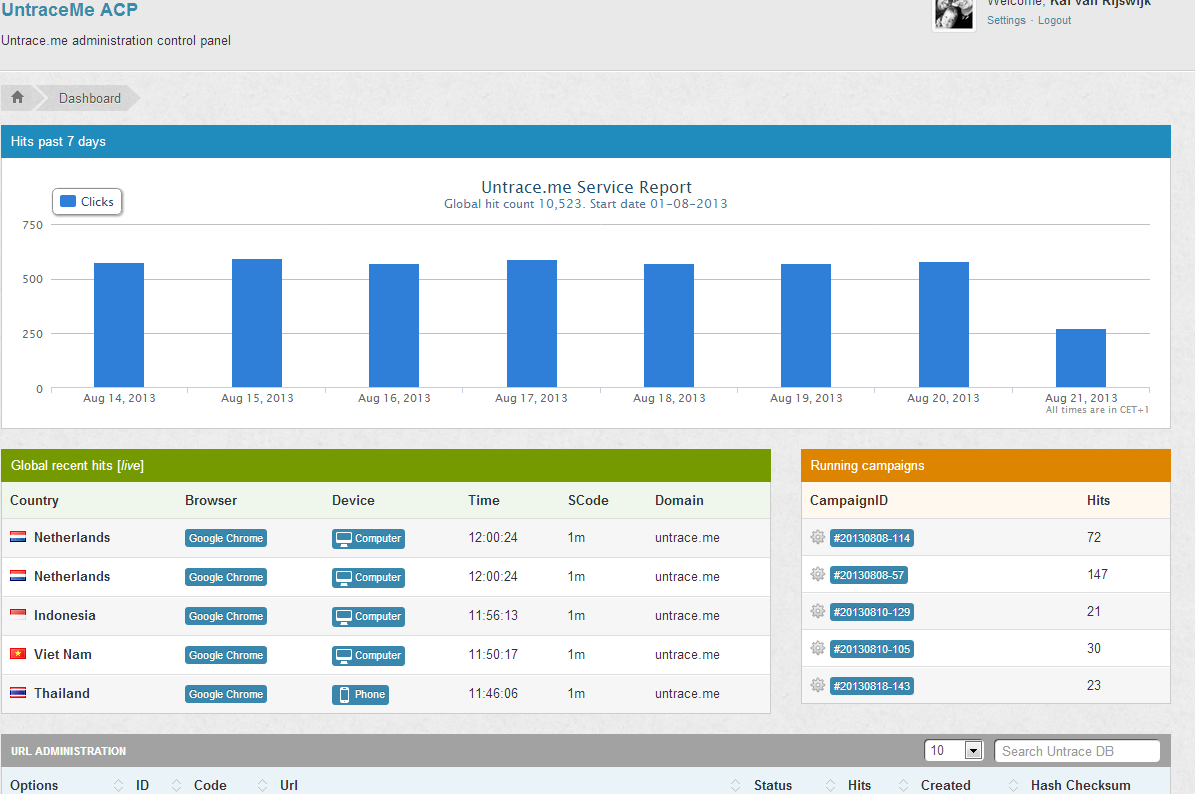Image resolution: width=1195 pixels, height=794 pixels.
Task: Click the Thailand country name
Action: [62, 693]
